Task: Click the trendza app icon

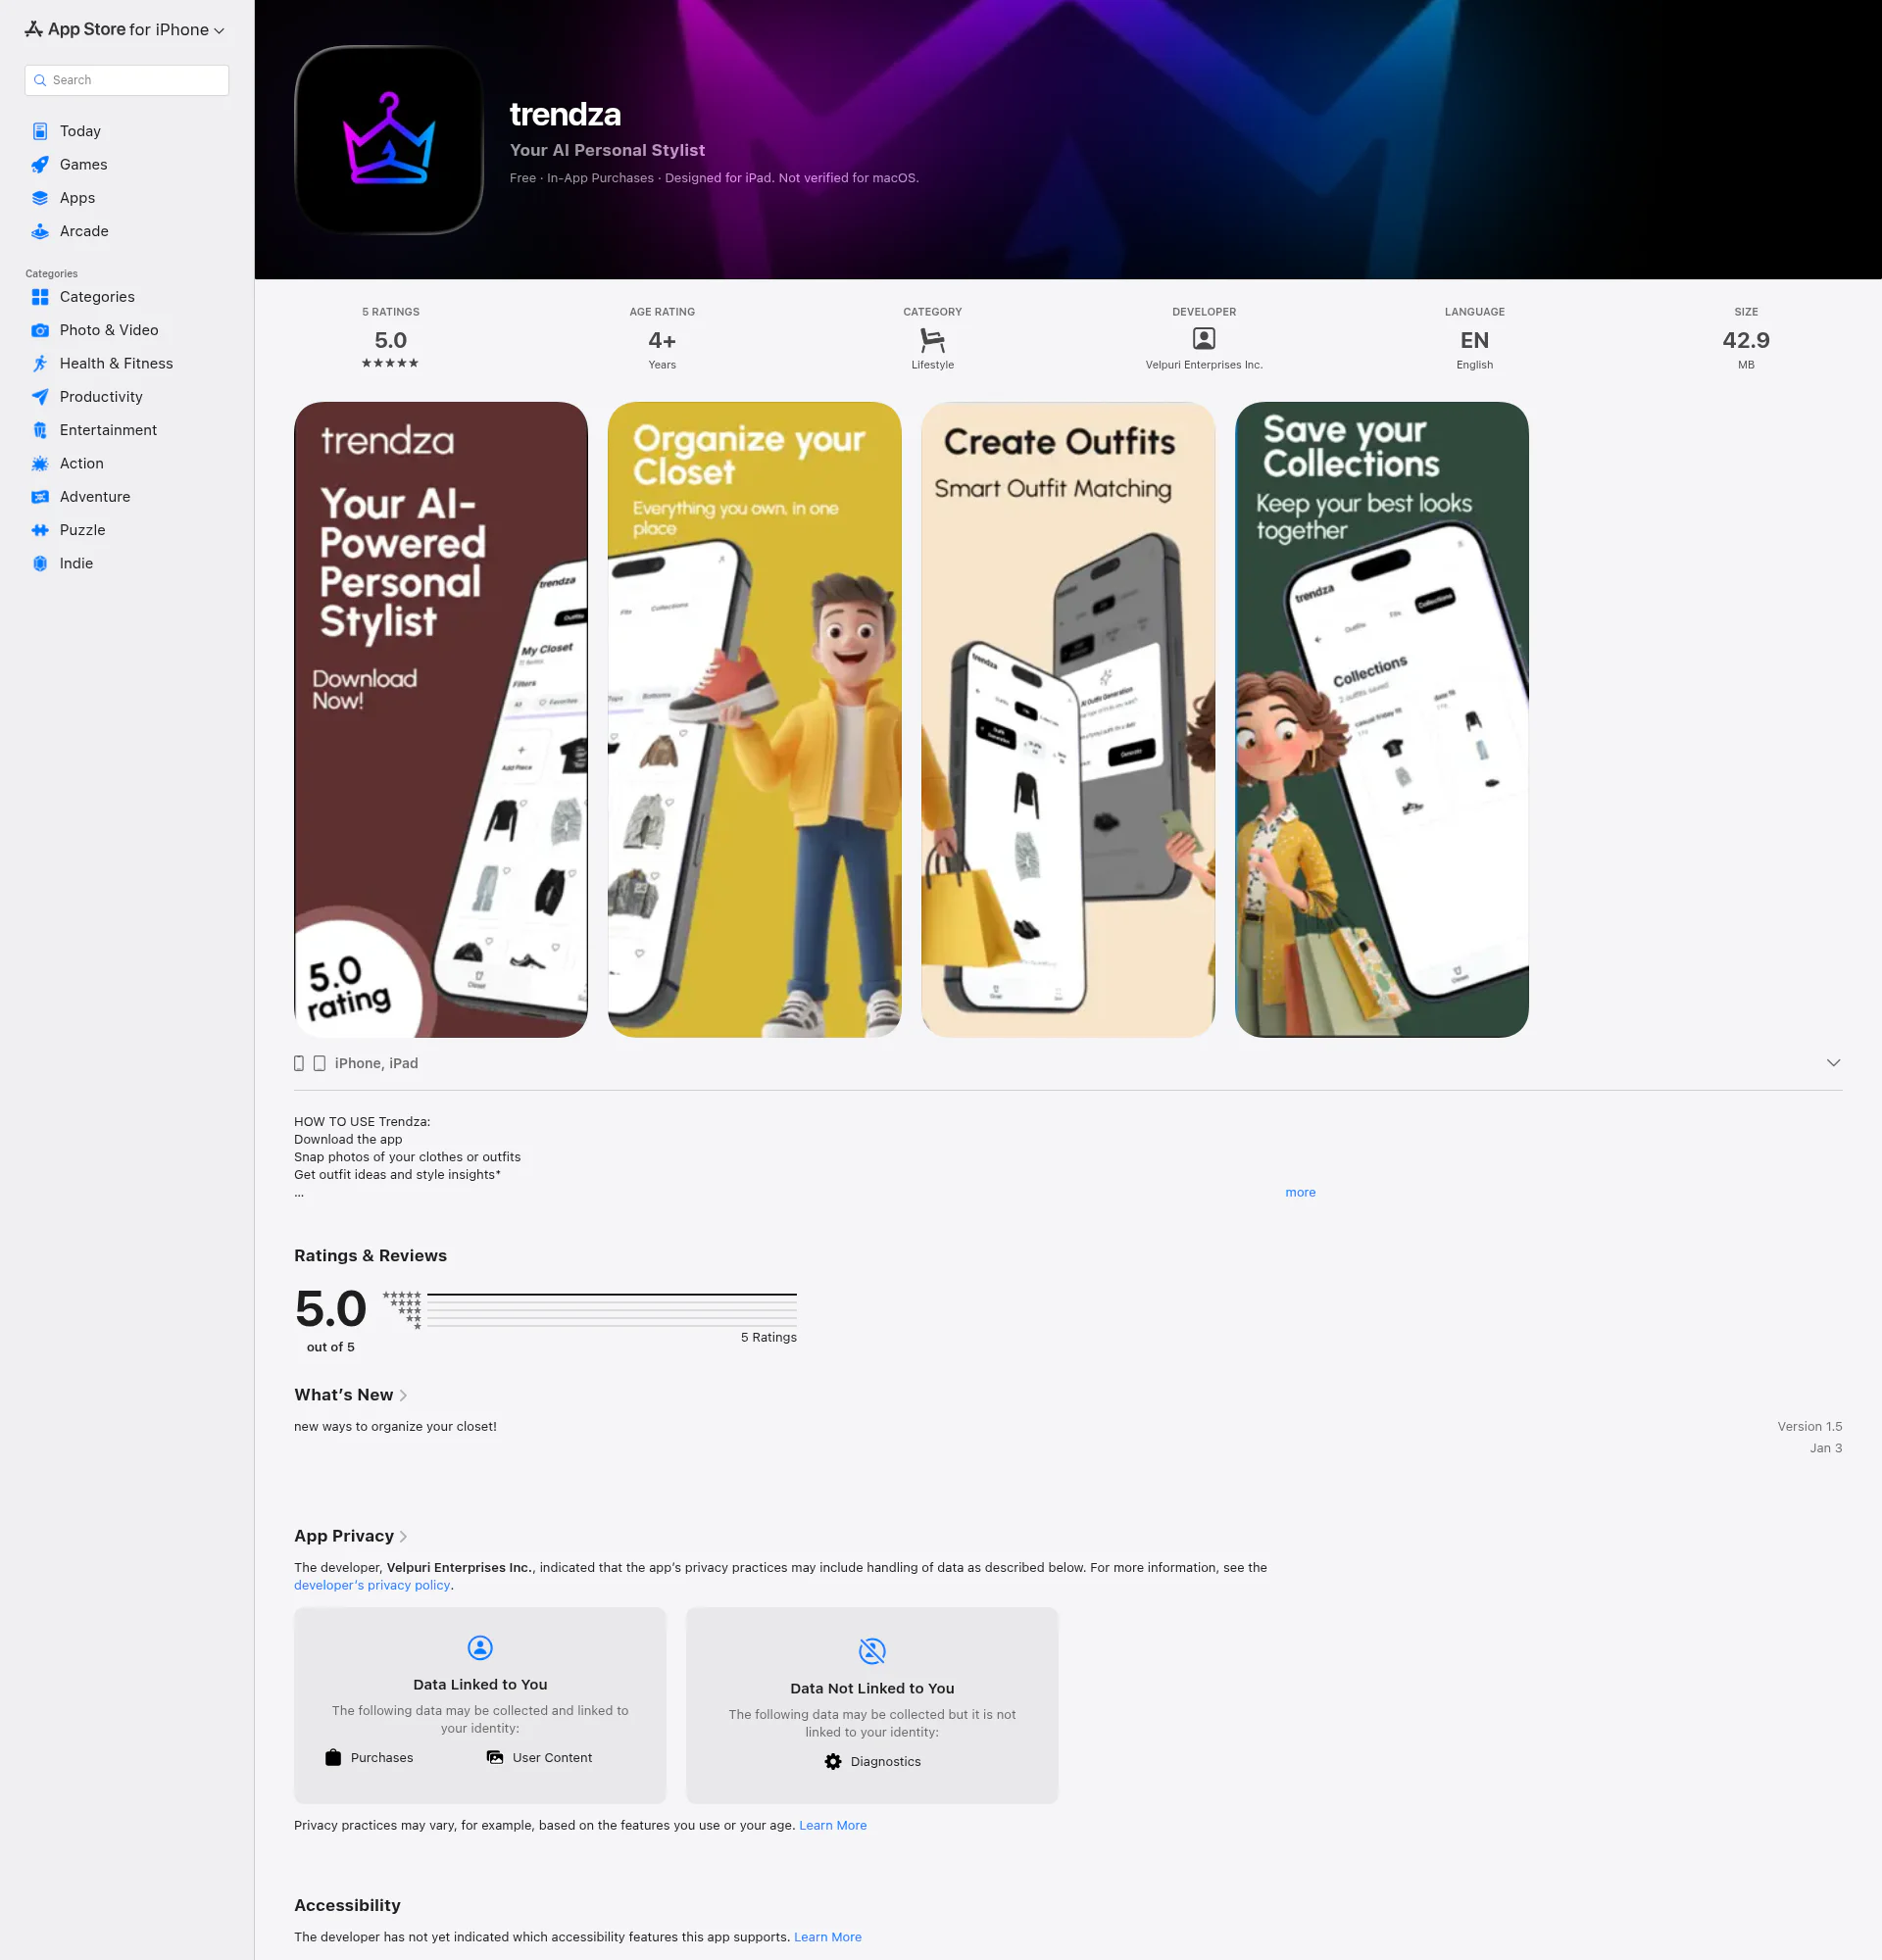Action: [x=389, y=140]
